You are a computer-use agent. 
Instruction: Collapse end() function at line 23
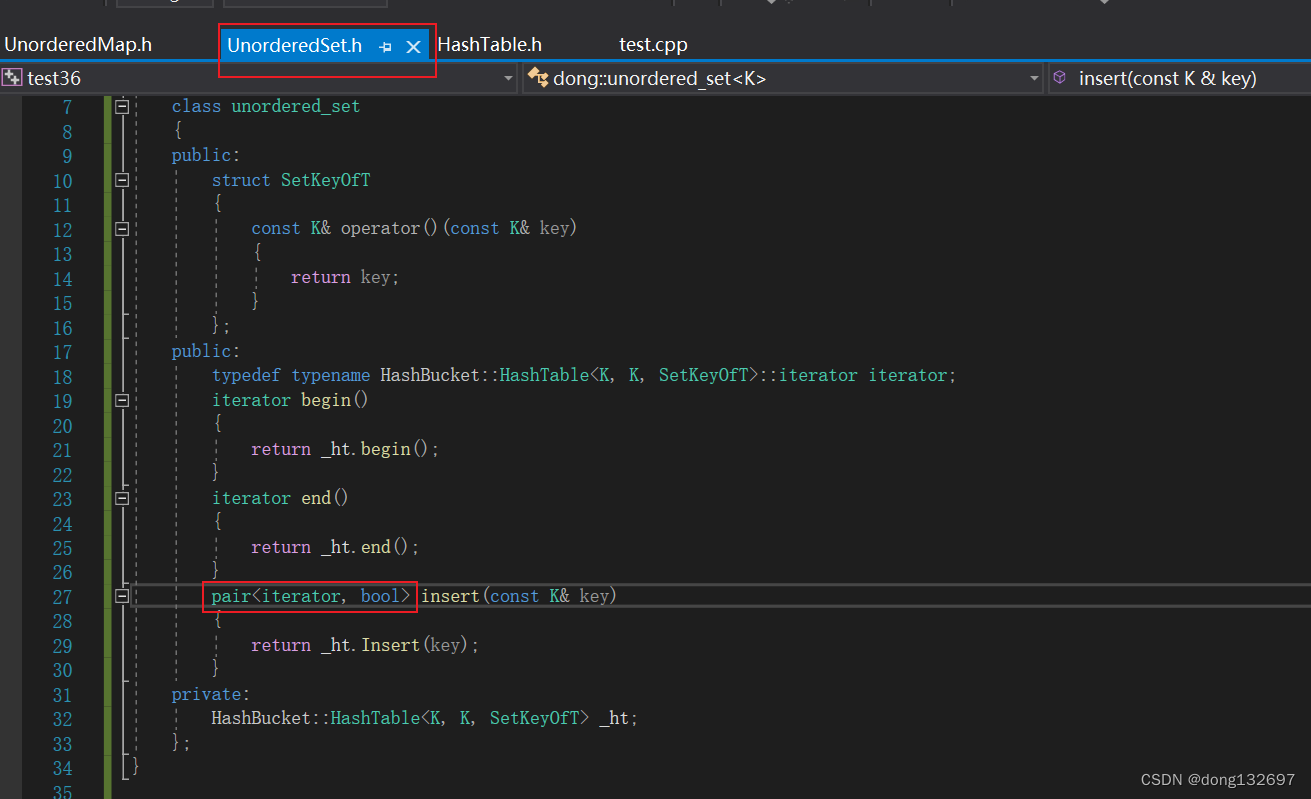[122, 498]
